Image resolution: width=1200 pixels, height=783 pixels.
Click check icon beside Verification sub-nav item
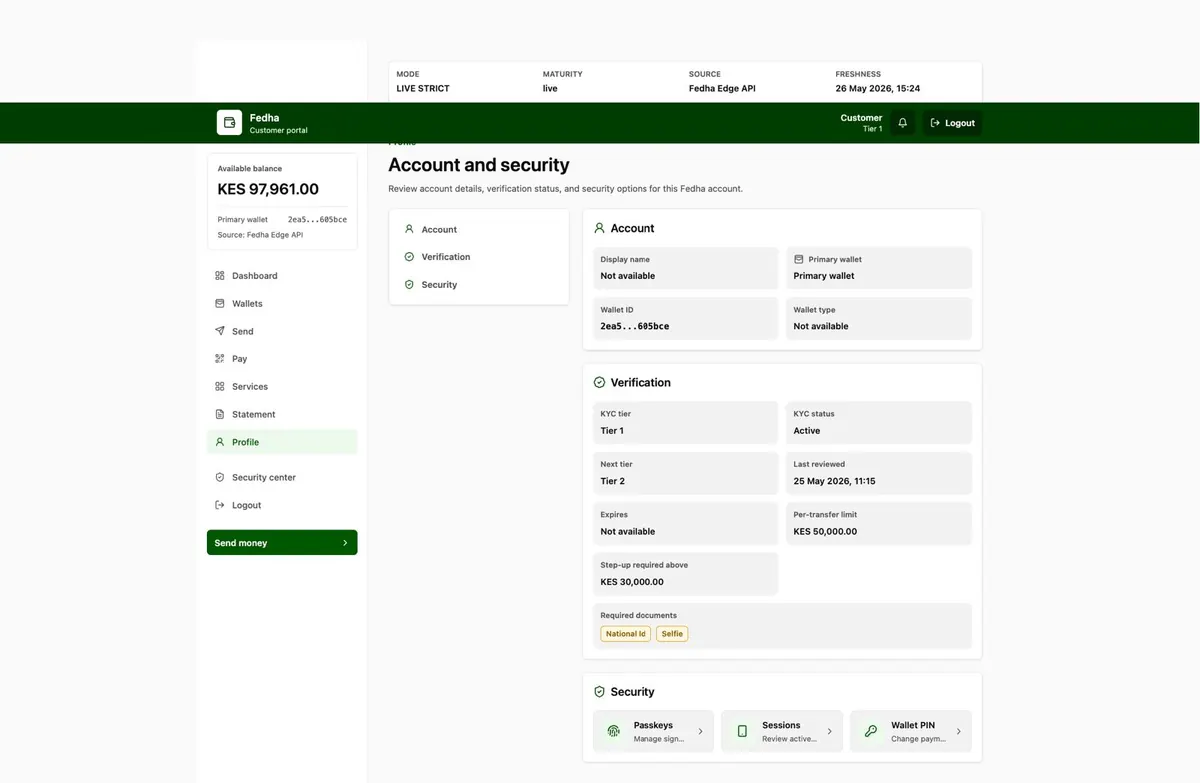(409, 257)
